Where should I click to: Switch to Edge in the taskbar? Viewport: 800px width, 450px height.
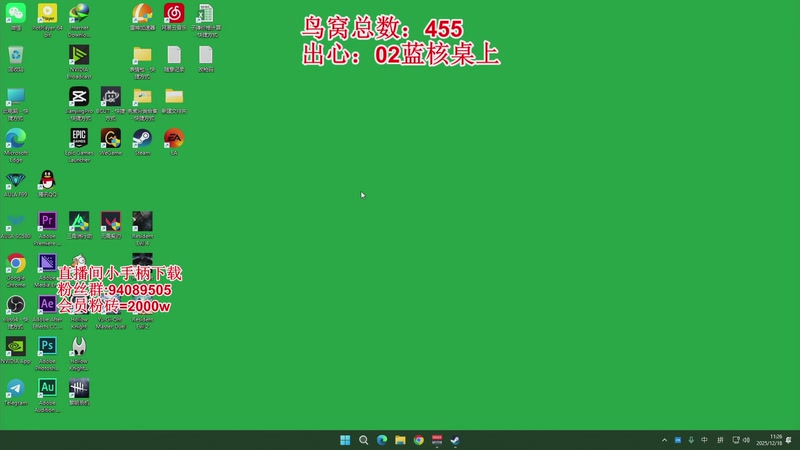click(x=382, y=440)
